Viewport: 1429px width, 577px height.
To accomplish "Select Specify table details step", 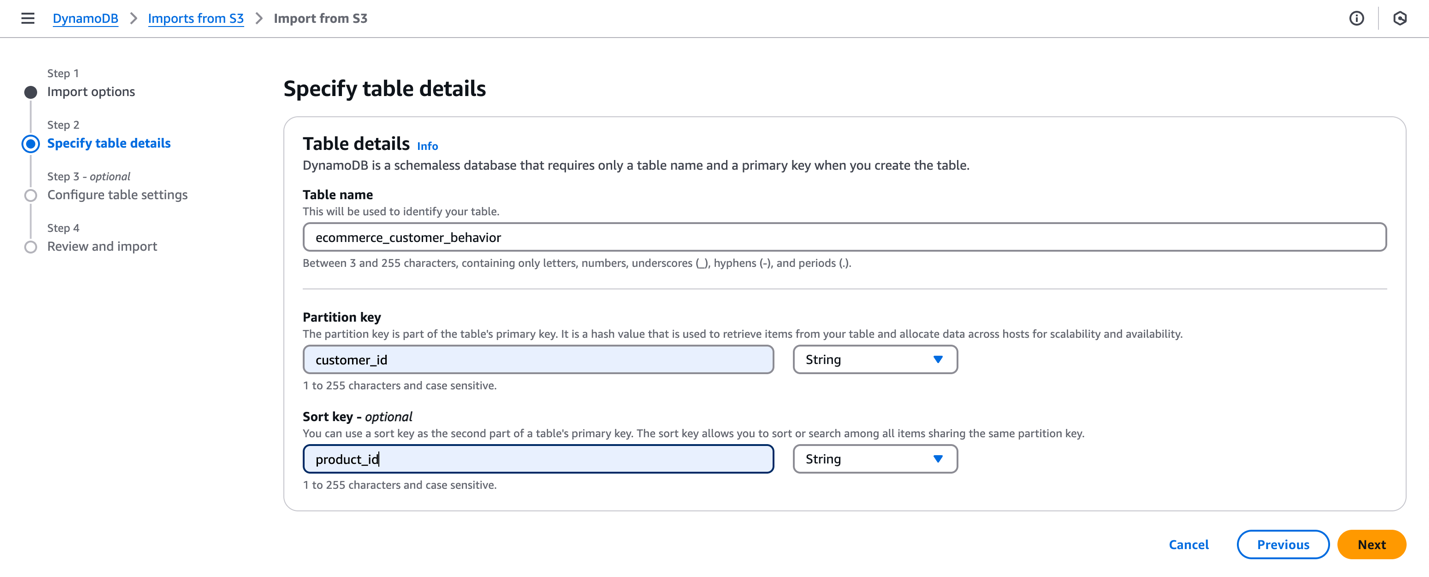I will point(109,144).
